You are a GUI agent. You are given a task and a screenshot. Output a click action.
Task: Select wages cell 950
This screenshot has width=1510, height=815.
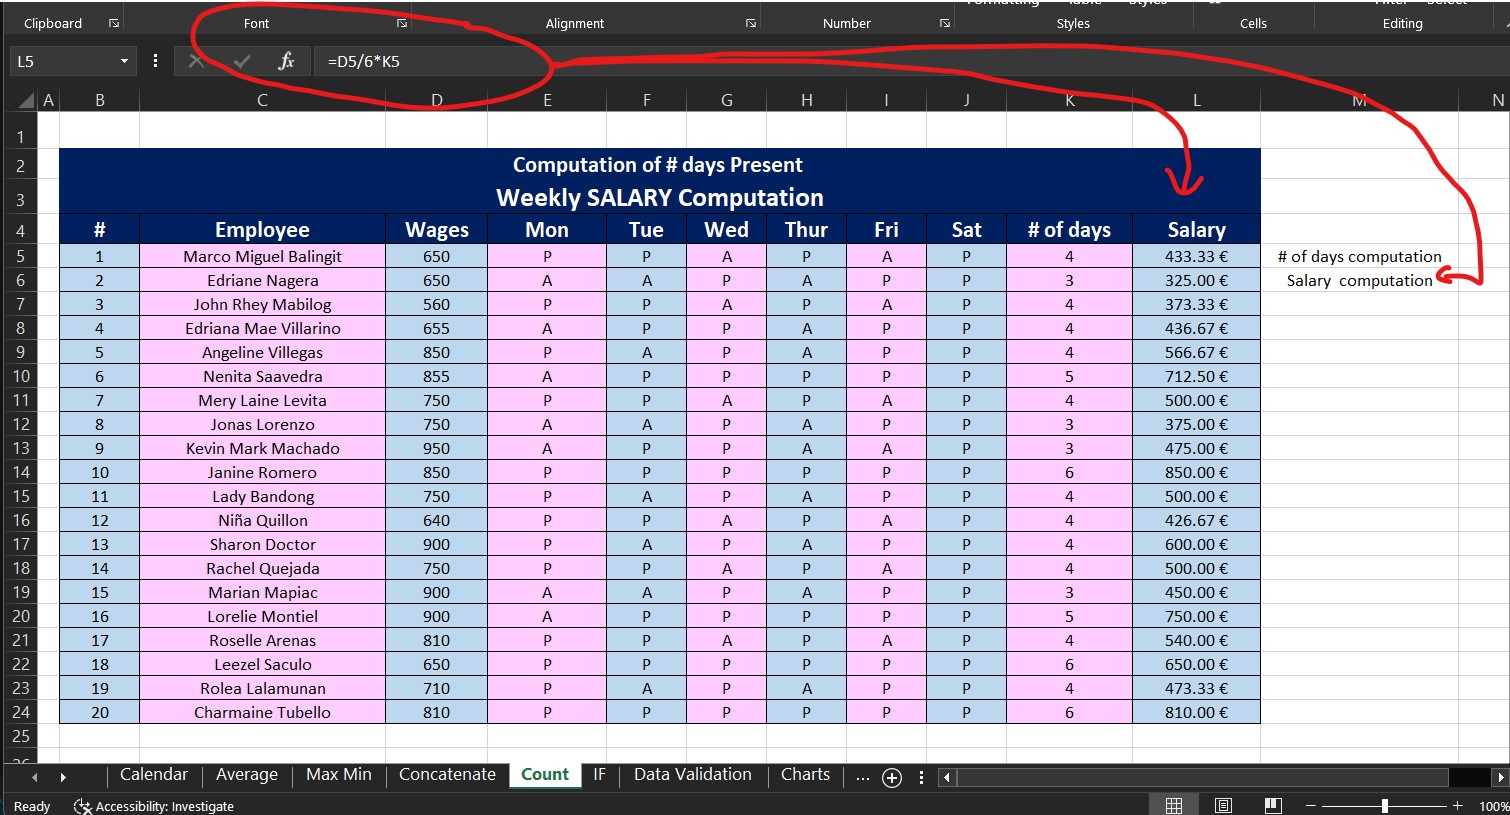(437, 448)
